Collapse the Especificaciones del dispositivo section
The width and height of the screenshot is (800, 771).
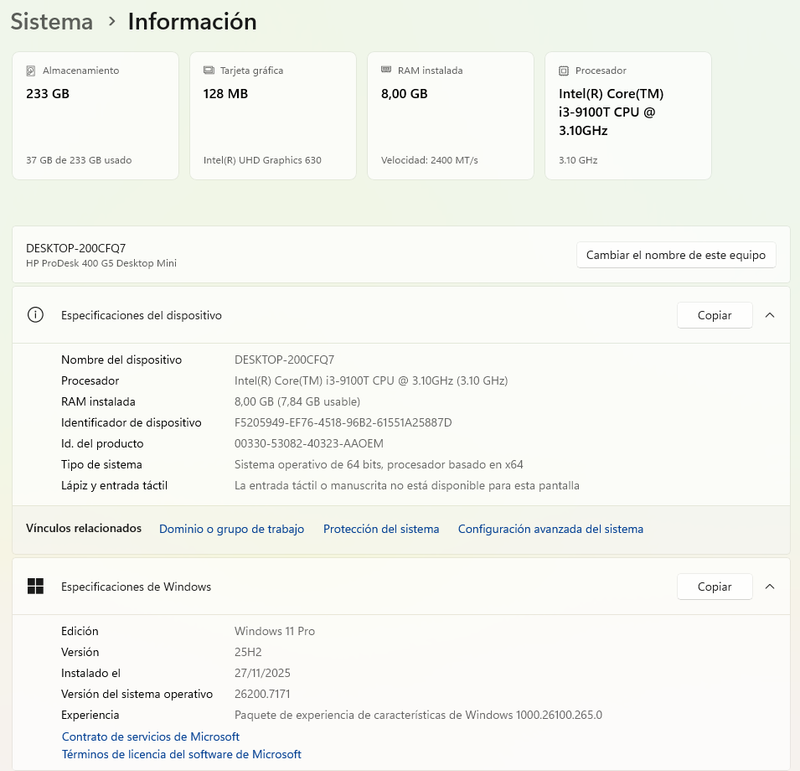(x=770, y=315)
